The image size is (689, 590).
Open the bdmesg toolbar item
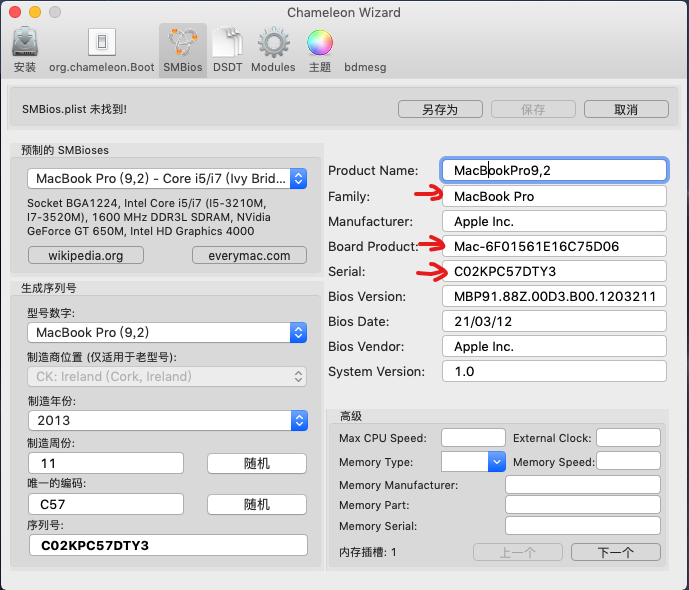365,67
